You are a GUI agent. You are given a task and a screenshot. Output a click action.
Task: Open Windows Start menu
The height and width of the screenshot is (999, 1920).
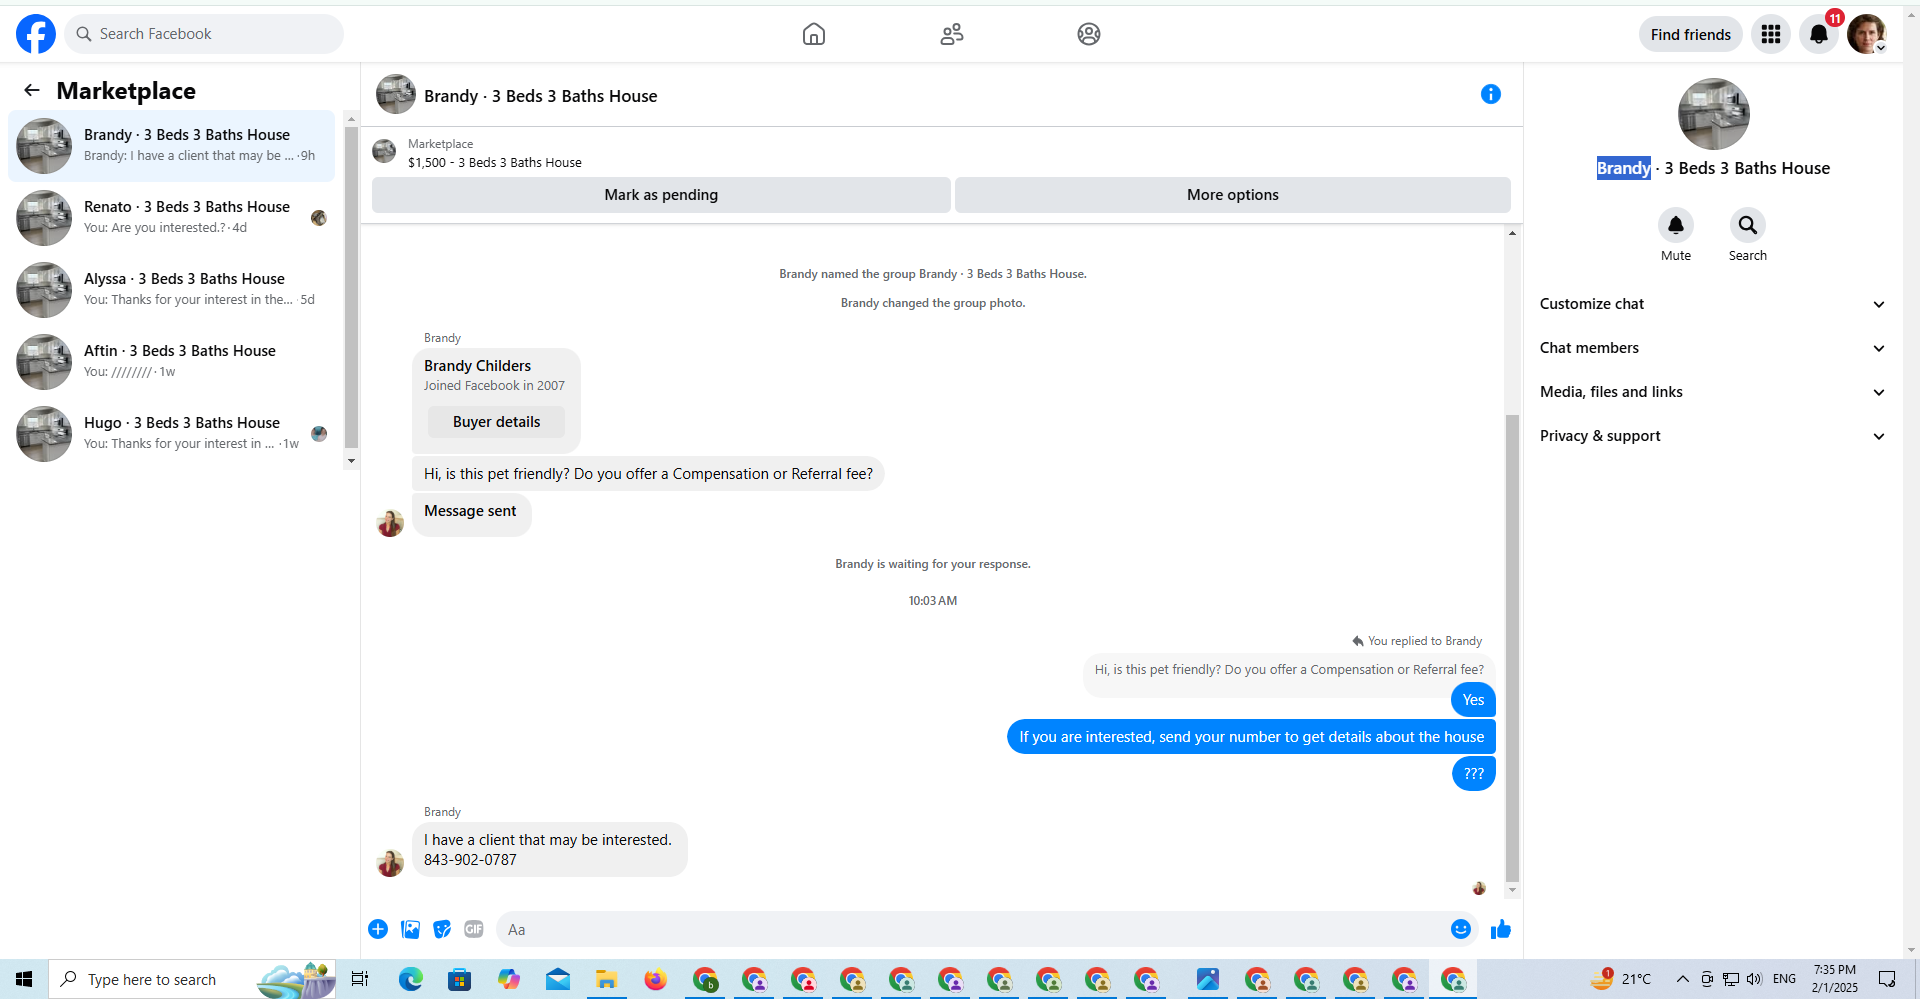point(24,979)
